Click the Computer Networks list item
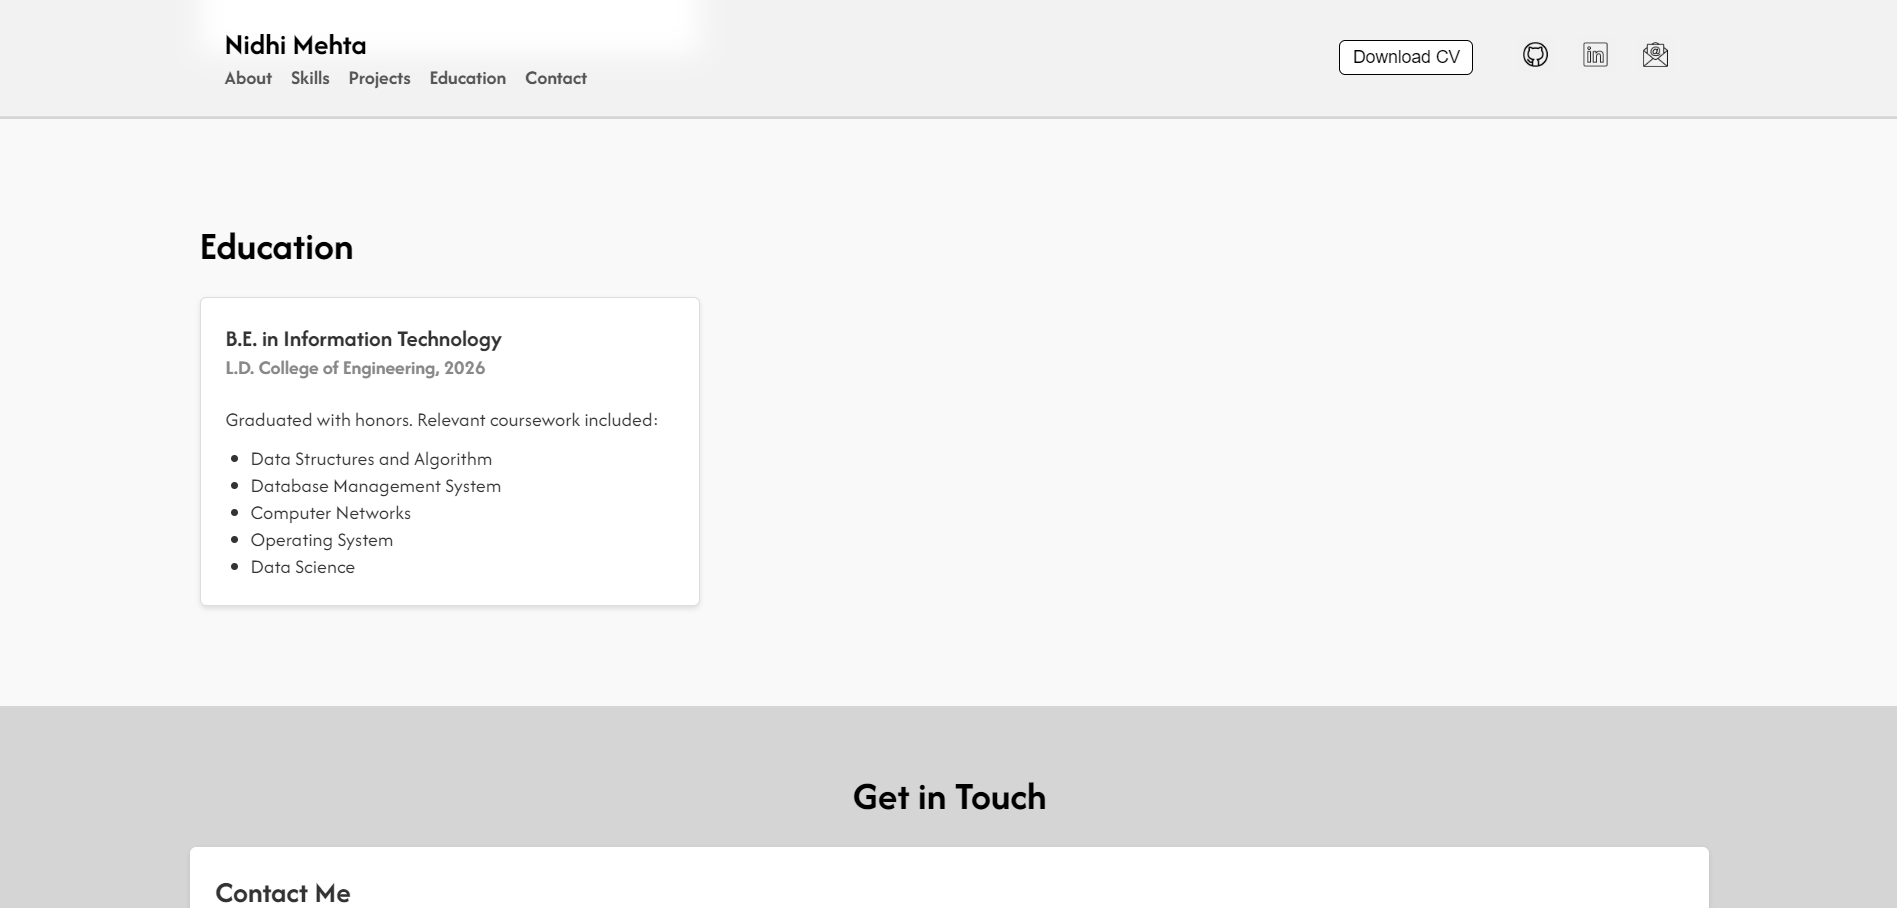This screenshot has height=908, width=1897. (330, 513)
